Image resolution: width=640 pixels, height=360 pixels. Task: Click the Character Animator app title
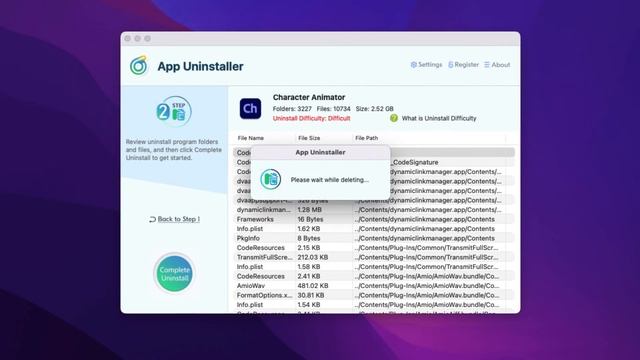click(309, 97)
